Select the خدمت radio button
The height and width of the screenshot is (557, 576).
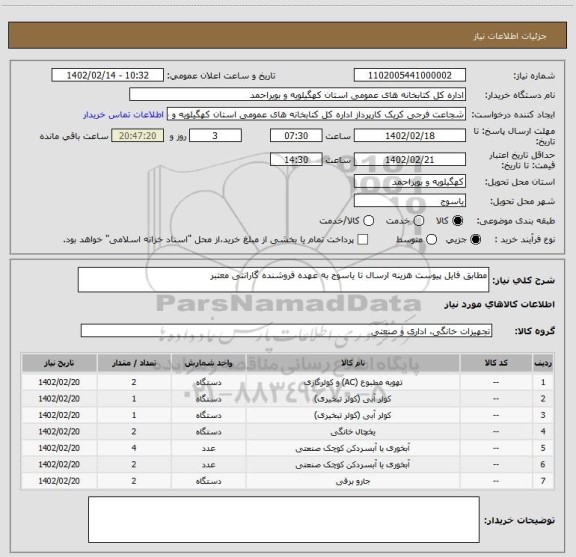click(x=419, y=221)
